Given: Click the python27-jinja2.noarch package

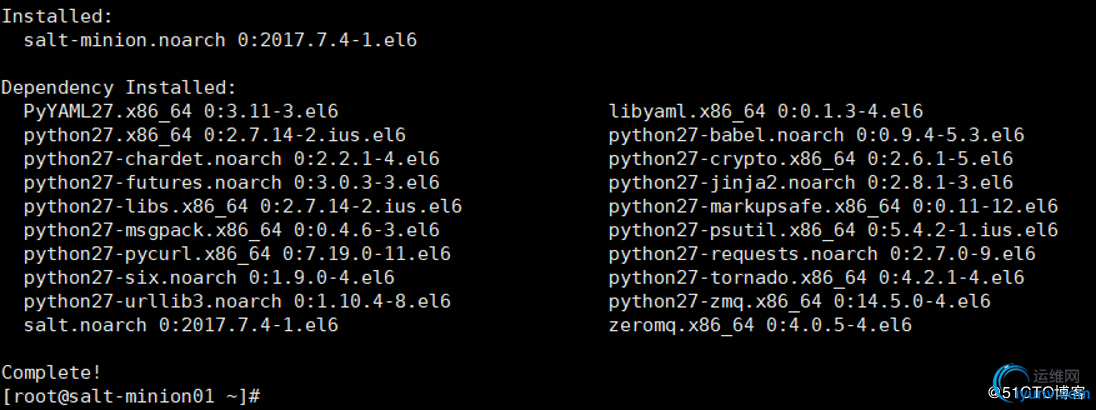Looking at the screenshot, I should click(811, 182).
